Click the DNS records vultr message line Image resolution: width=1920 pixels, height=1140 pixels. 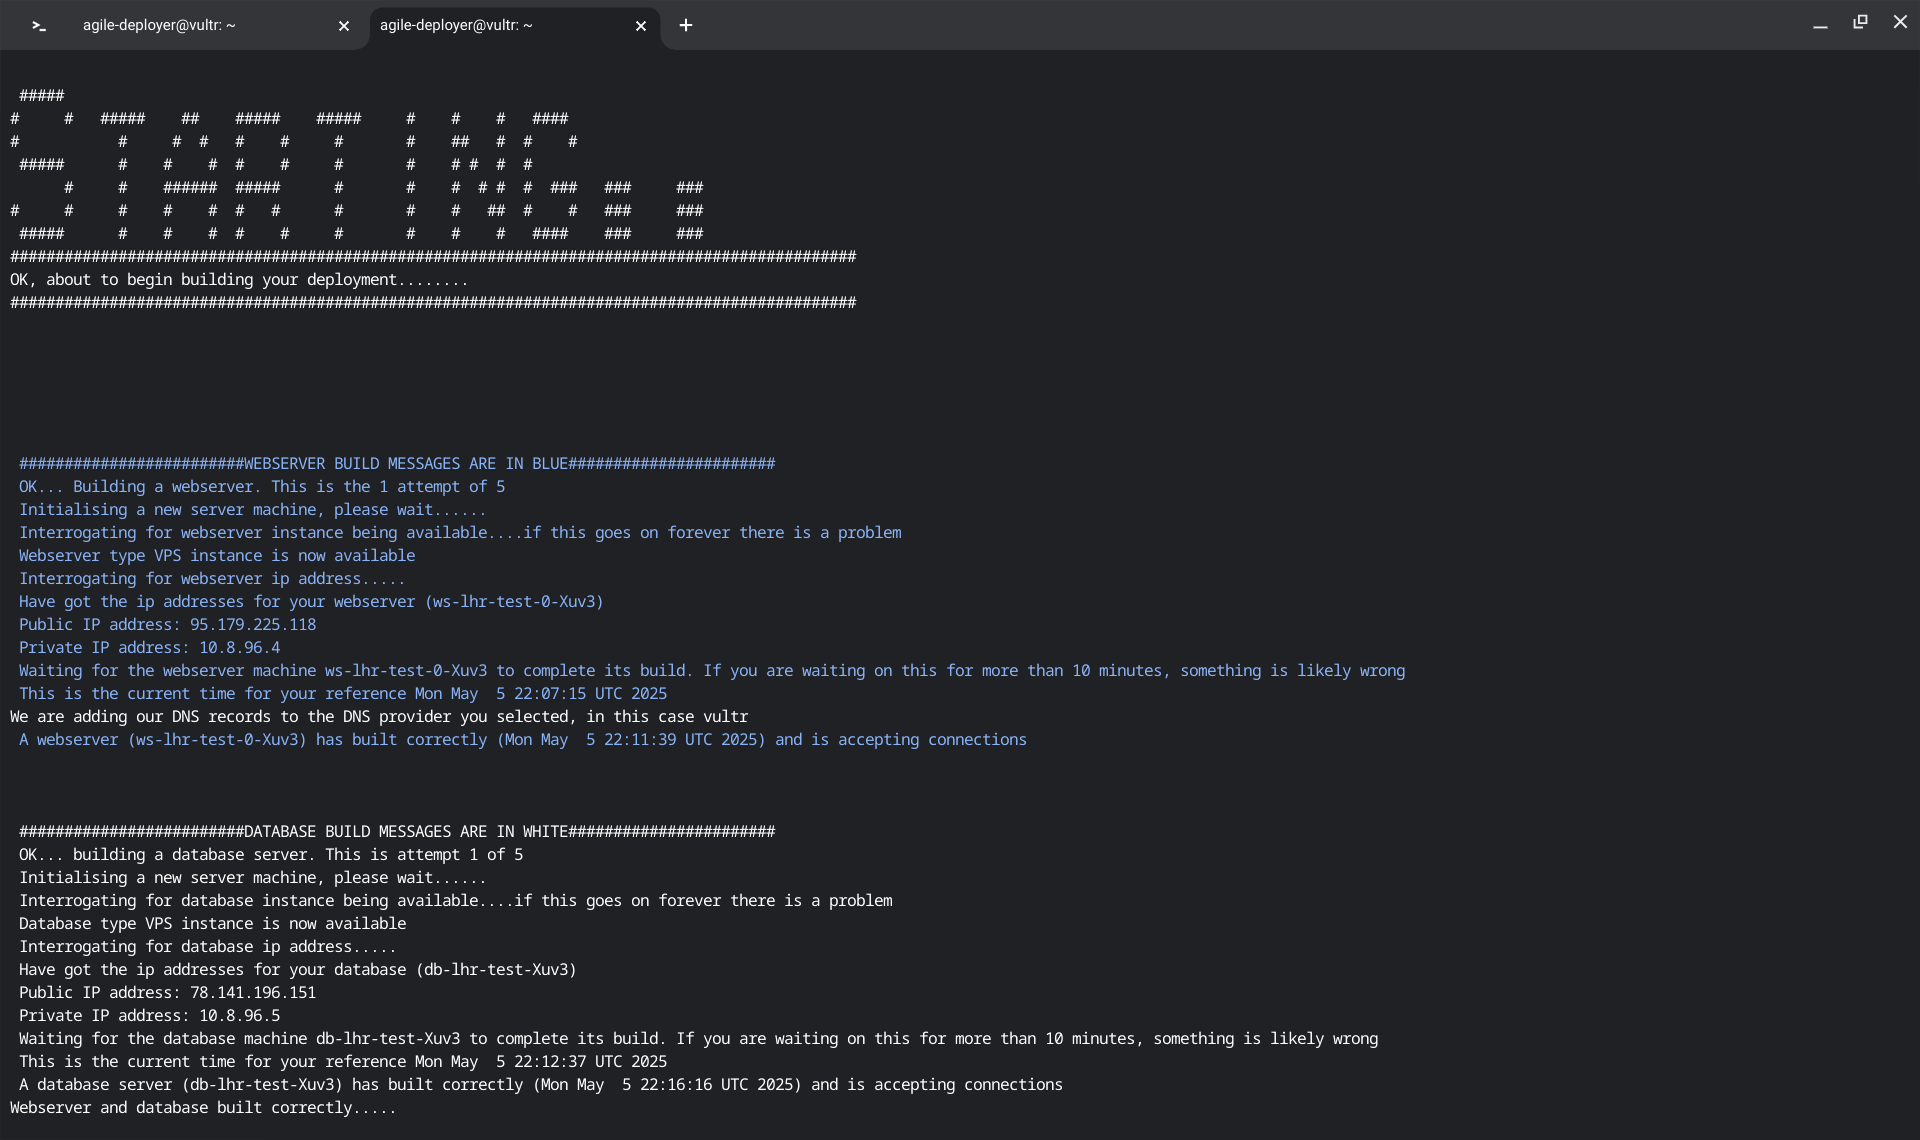379,717
